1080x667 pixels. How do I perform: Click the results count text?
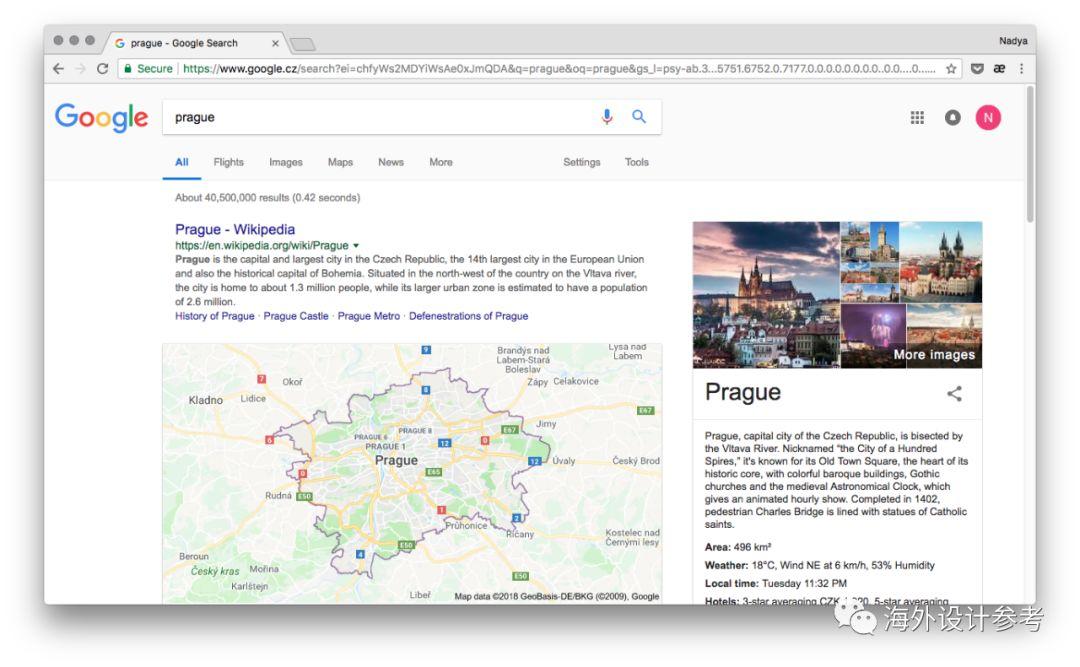[267, 198]
